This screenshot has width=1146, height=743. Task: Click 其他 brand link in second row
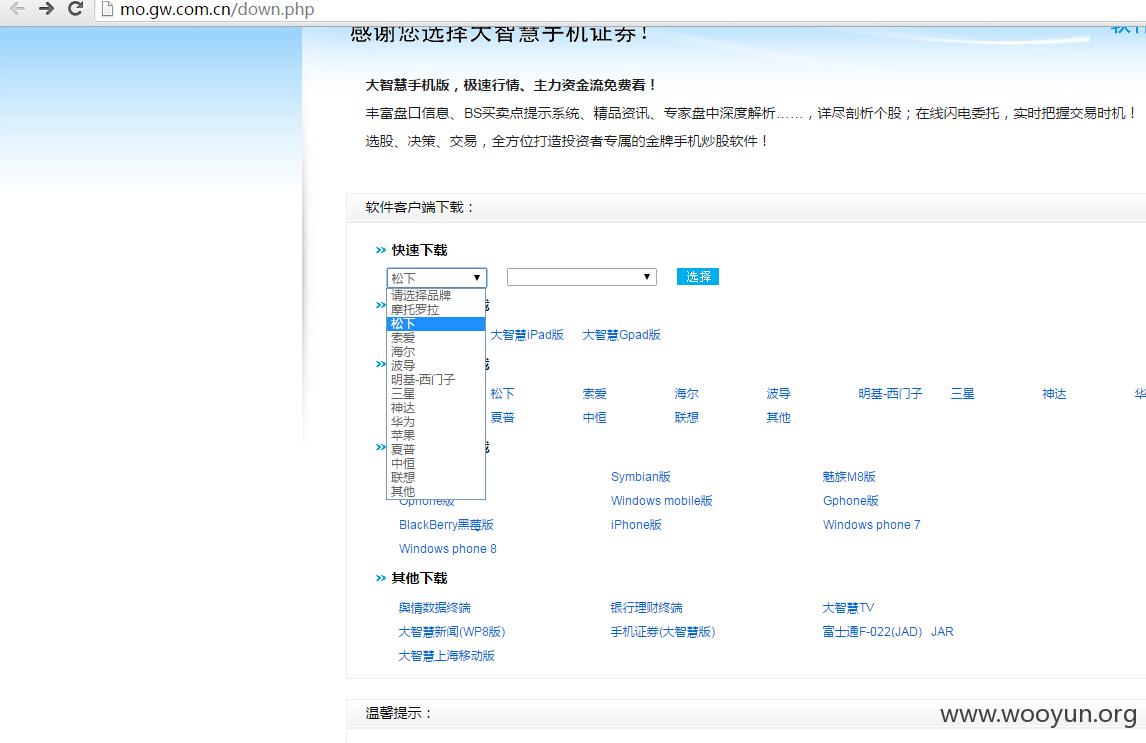point(778,417)
